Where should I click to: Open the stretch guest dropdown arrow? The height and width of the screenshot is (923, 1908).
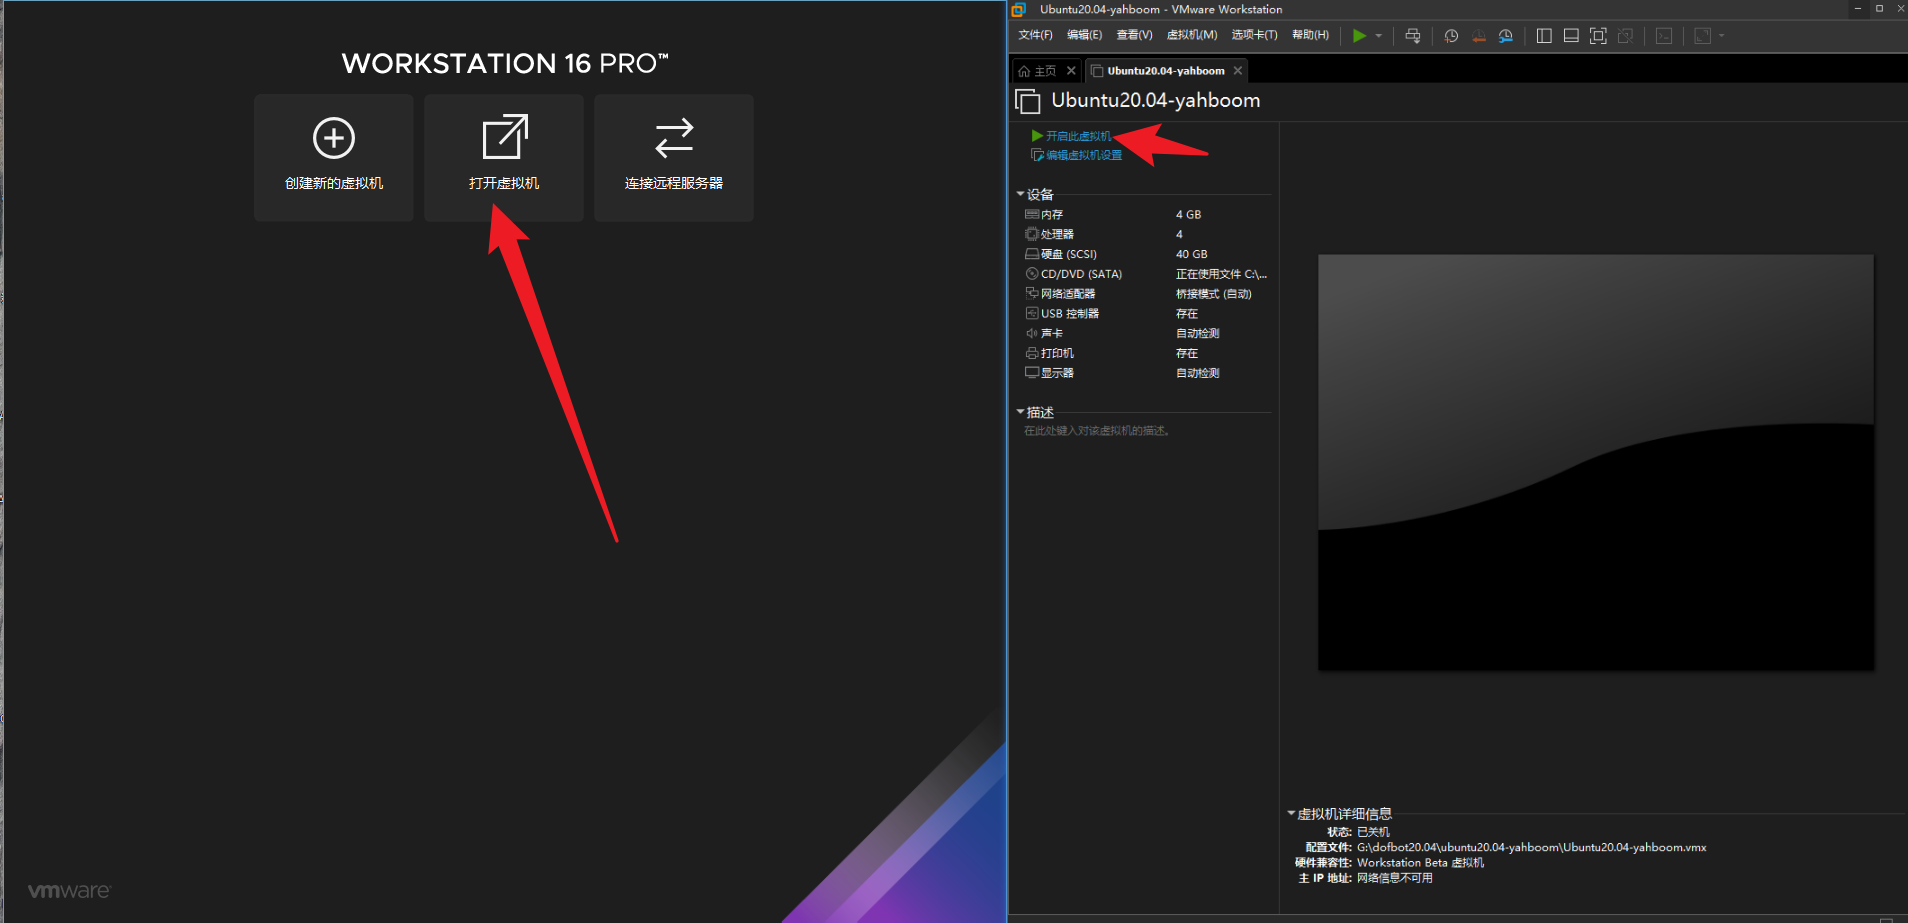pos(1721,36)
